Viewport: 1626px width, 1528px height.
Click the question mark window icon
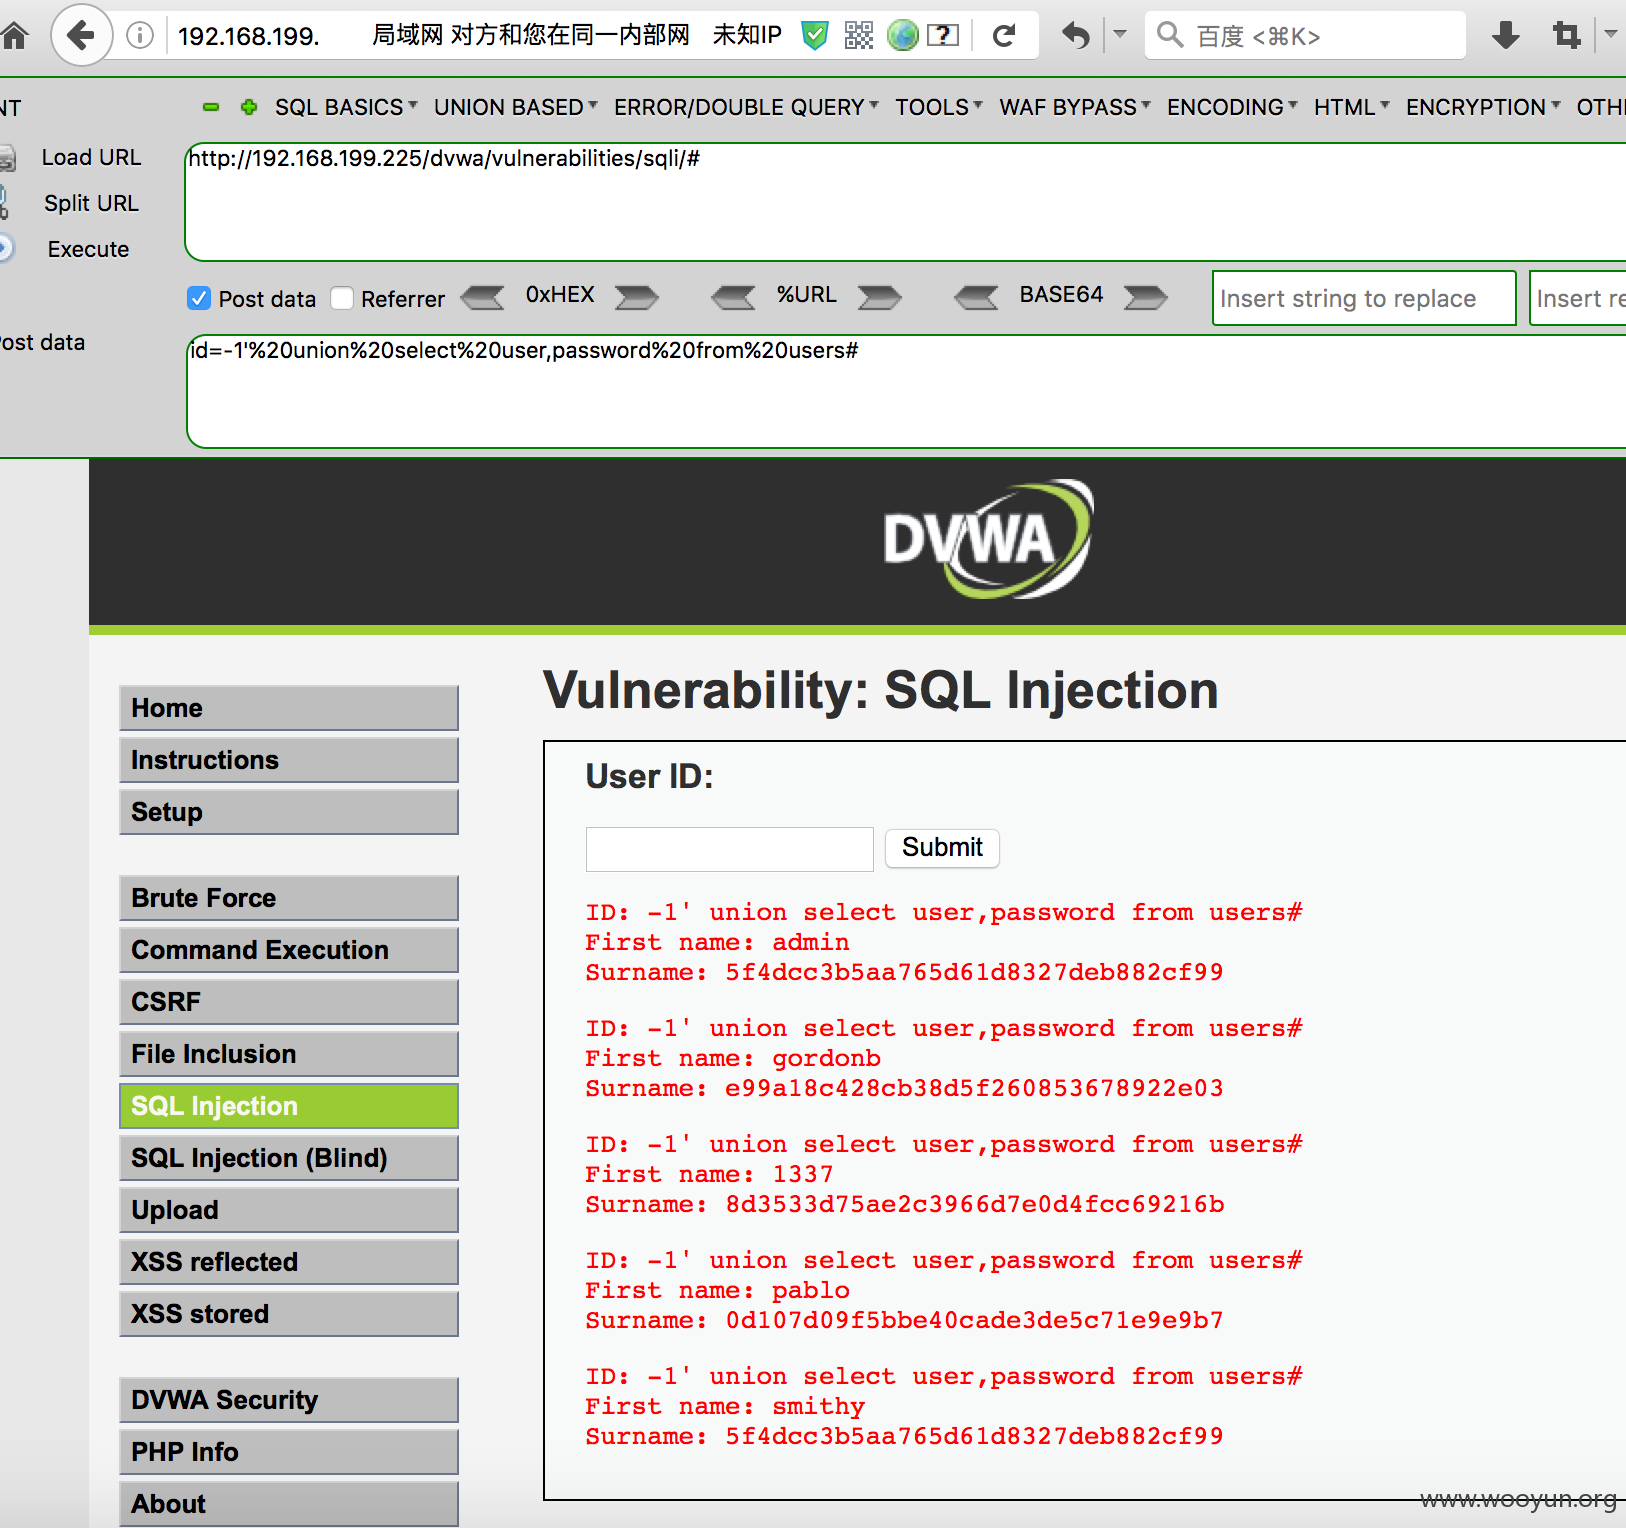click(942, 36)
